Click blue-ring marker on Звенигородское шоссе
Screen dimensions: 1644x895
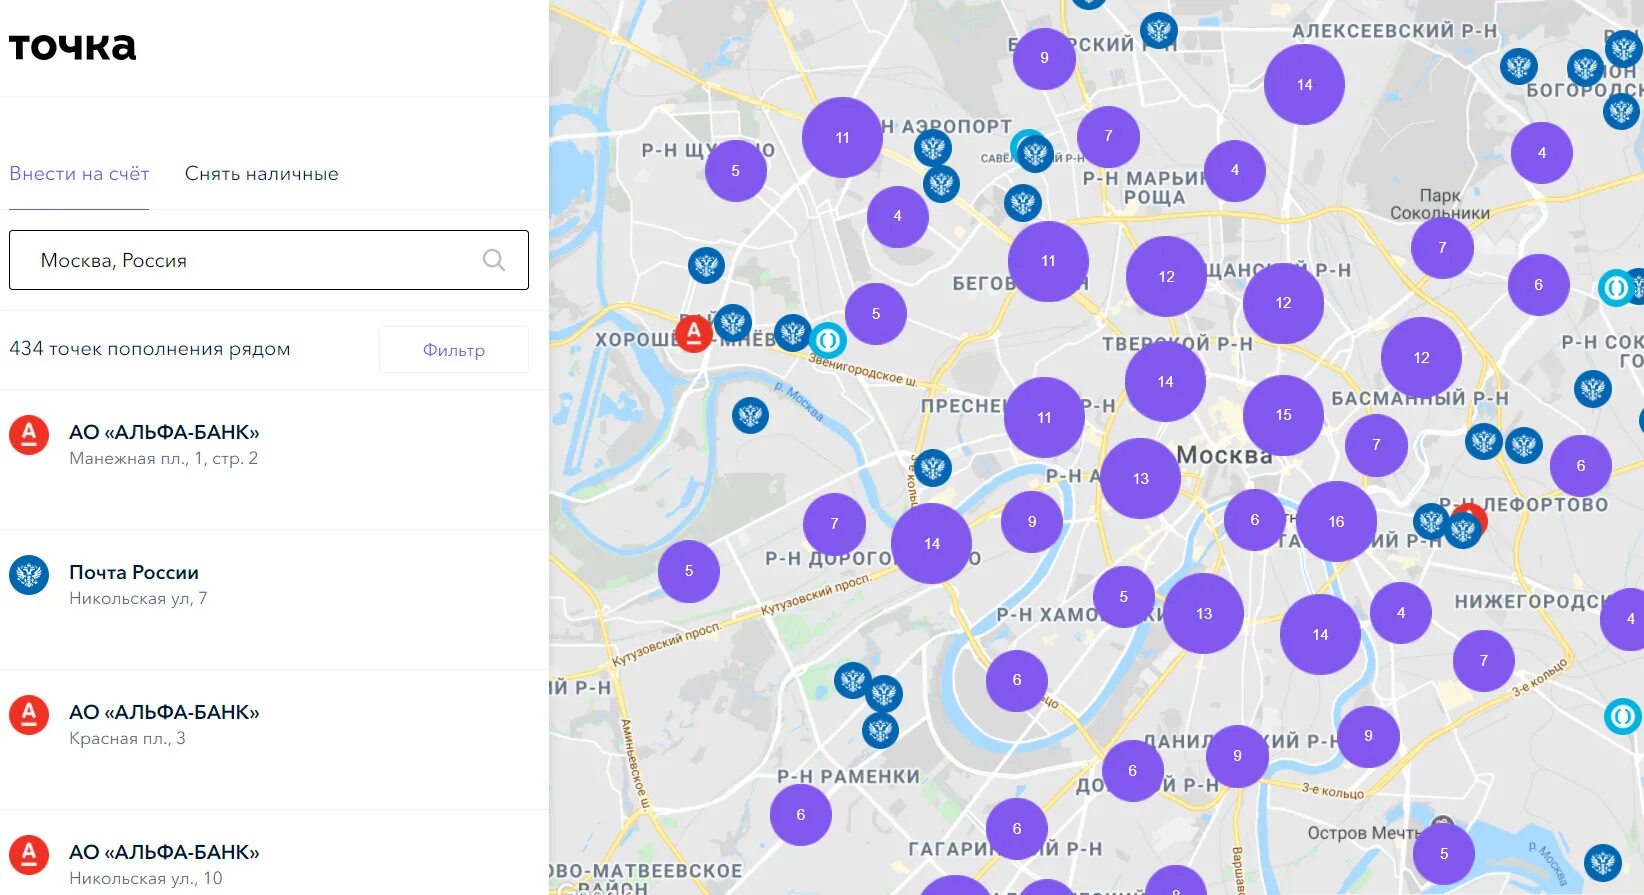coord(827,340)
